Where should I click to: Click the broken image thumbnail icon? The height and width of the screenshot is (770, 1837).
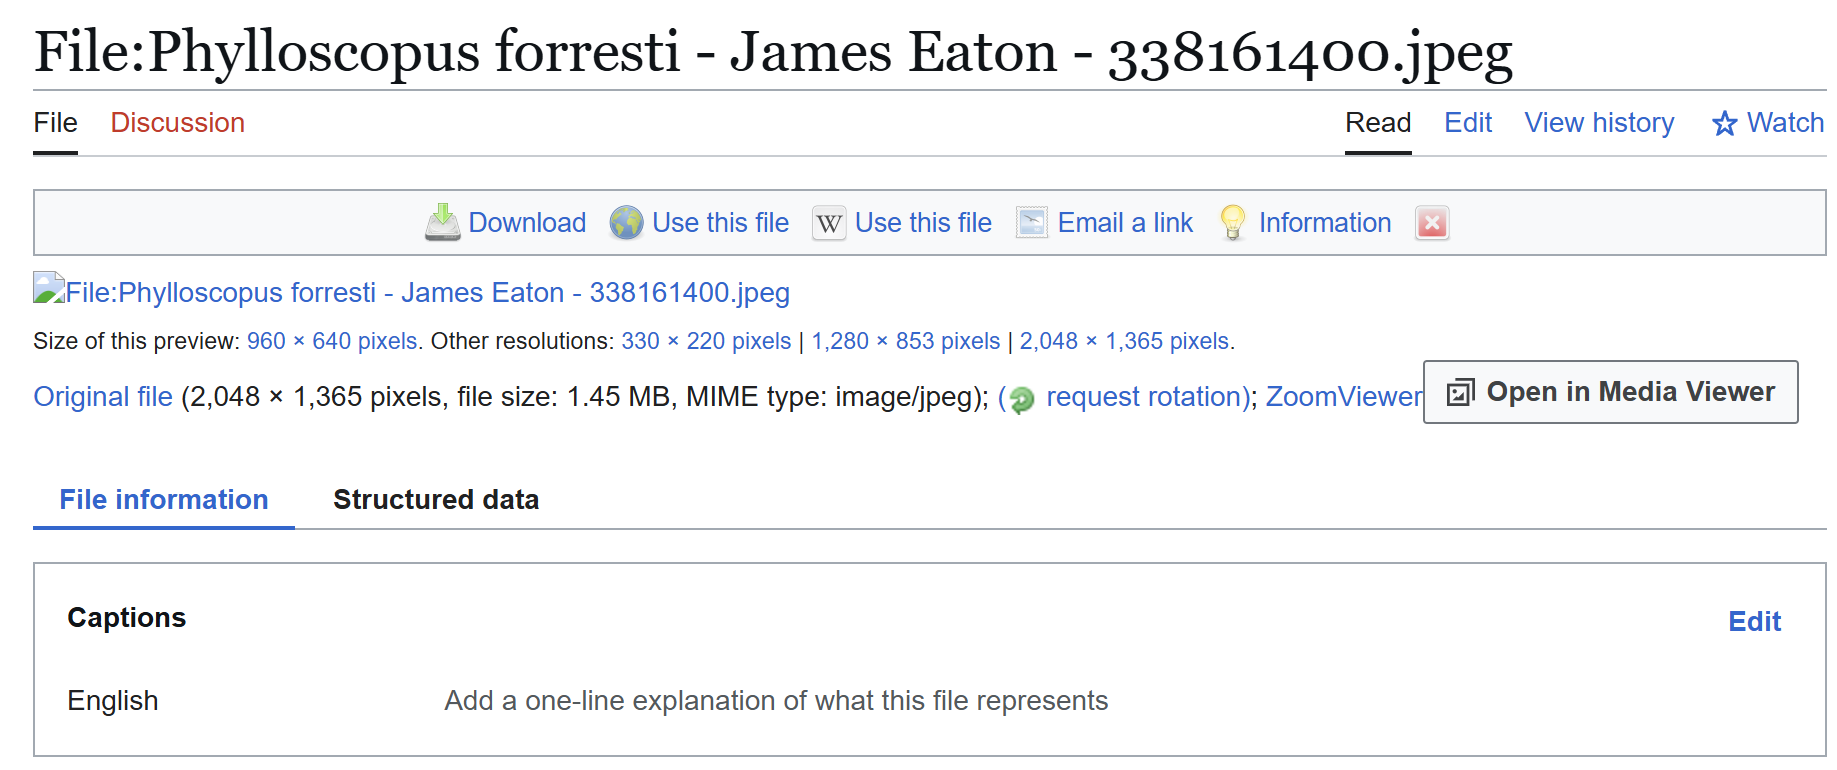click(49, 288)
